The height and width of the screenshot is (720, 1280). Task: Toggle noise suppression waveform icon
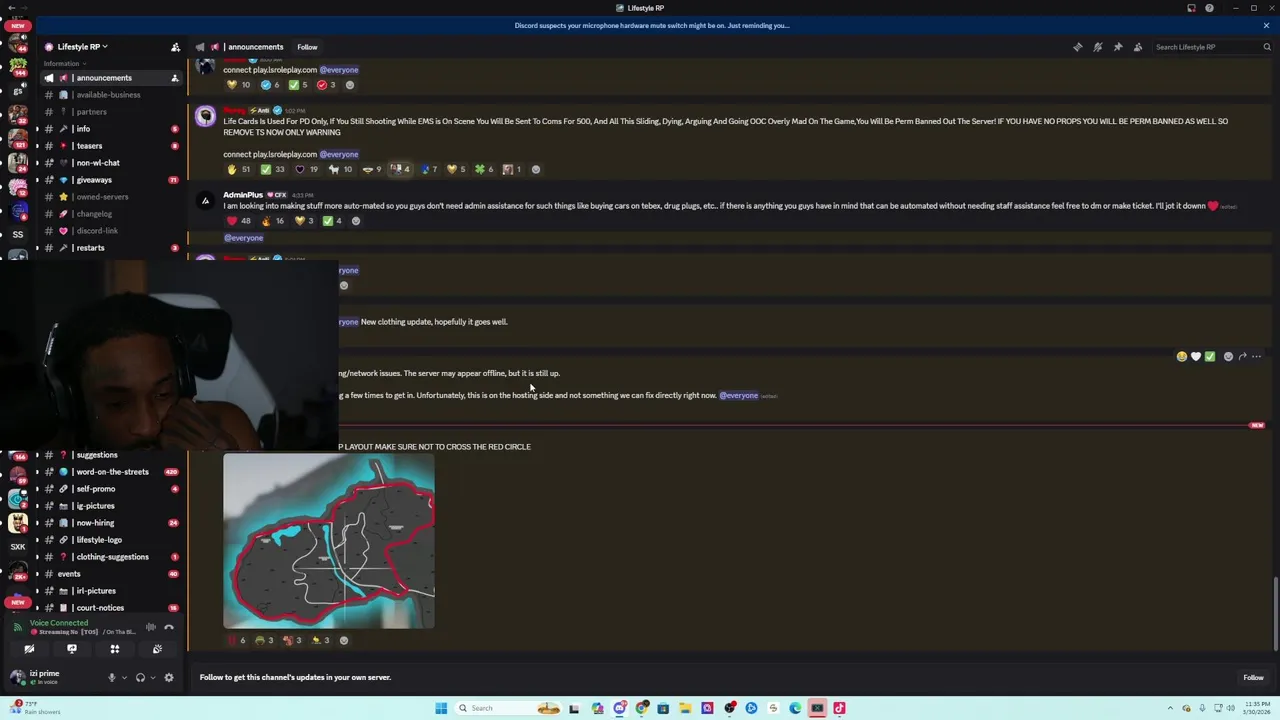tap(150, 627)
